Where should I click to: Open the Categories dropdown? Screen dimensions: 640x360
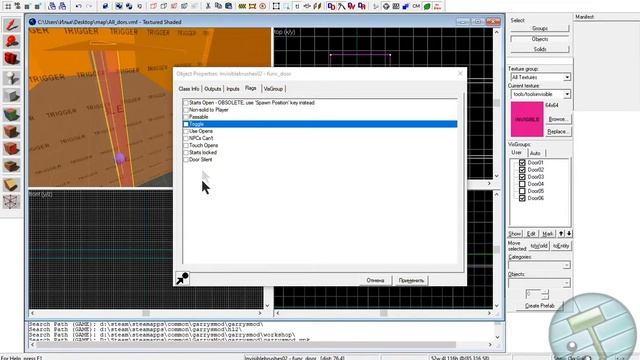567,265
